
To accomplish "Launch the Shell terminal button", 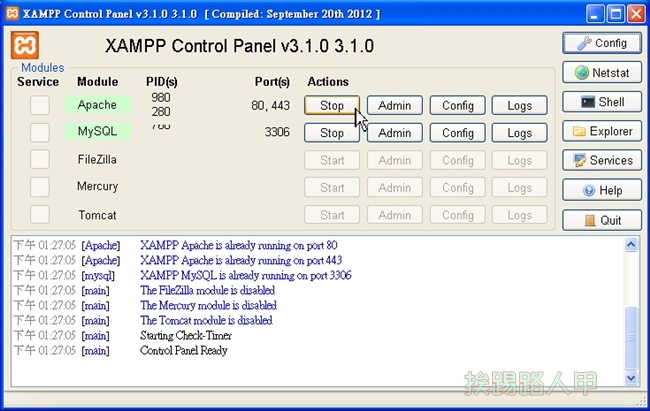I will 602,102.
